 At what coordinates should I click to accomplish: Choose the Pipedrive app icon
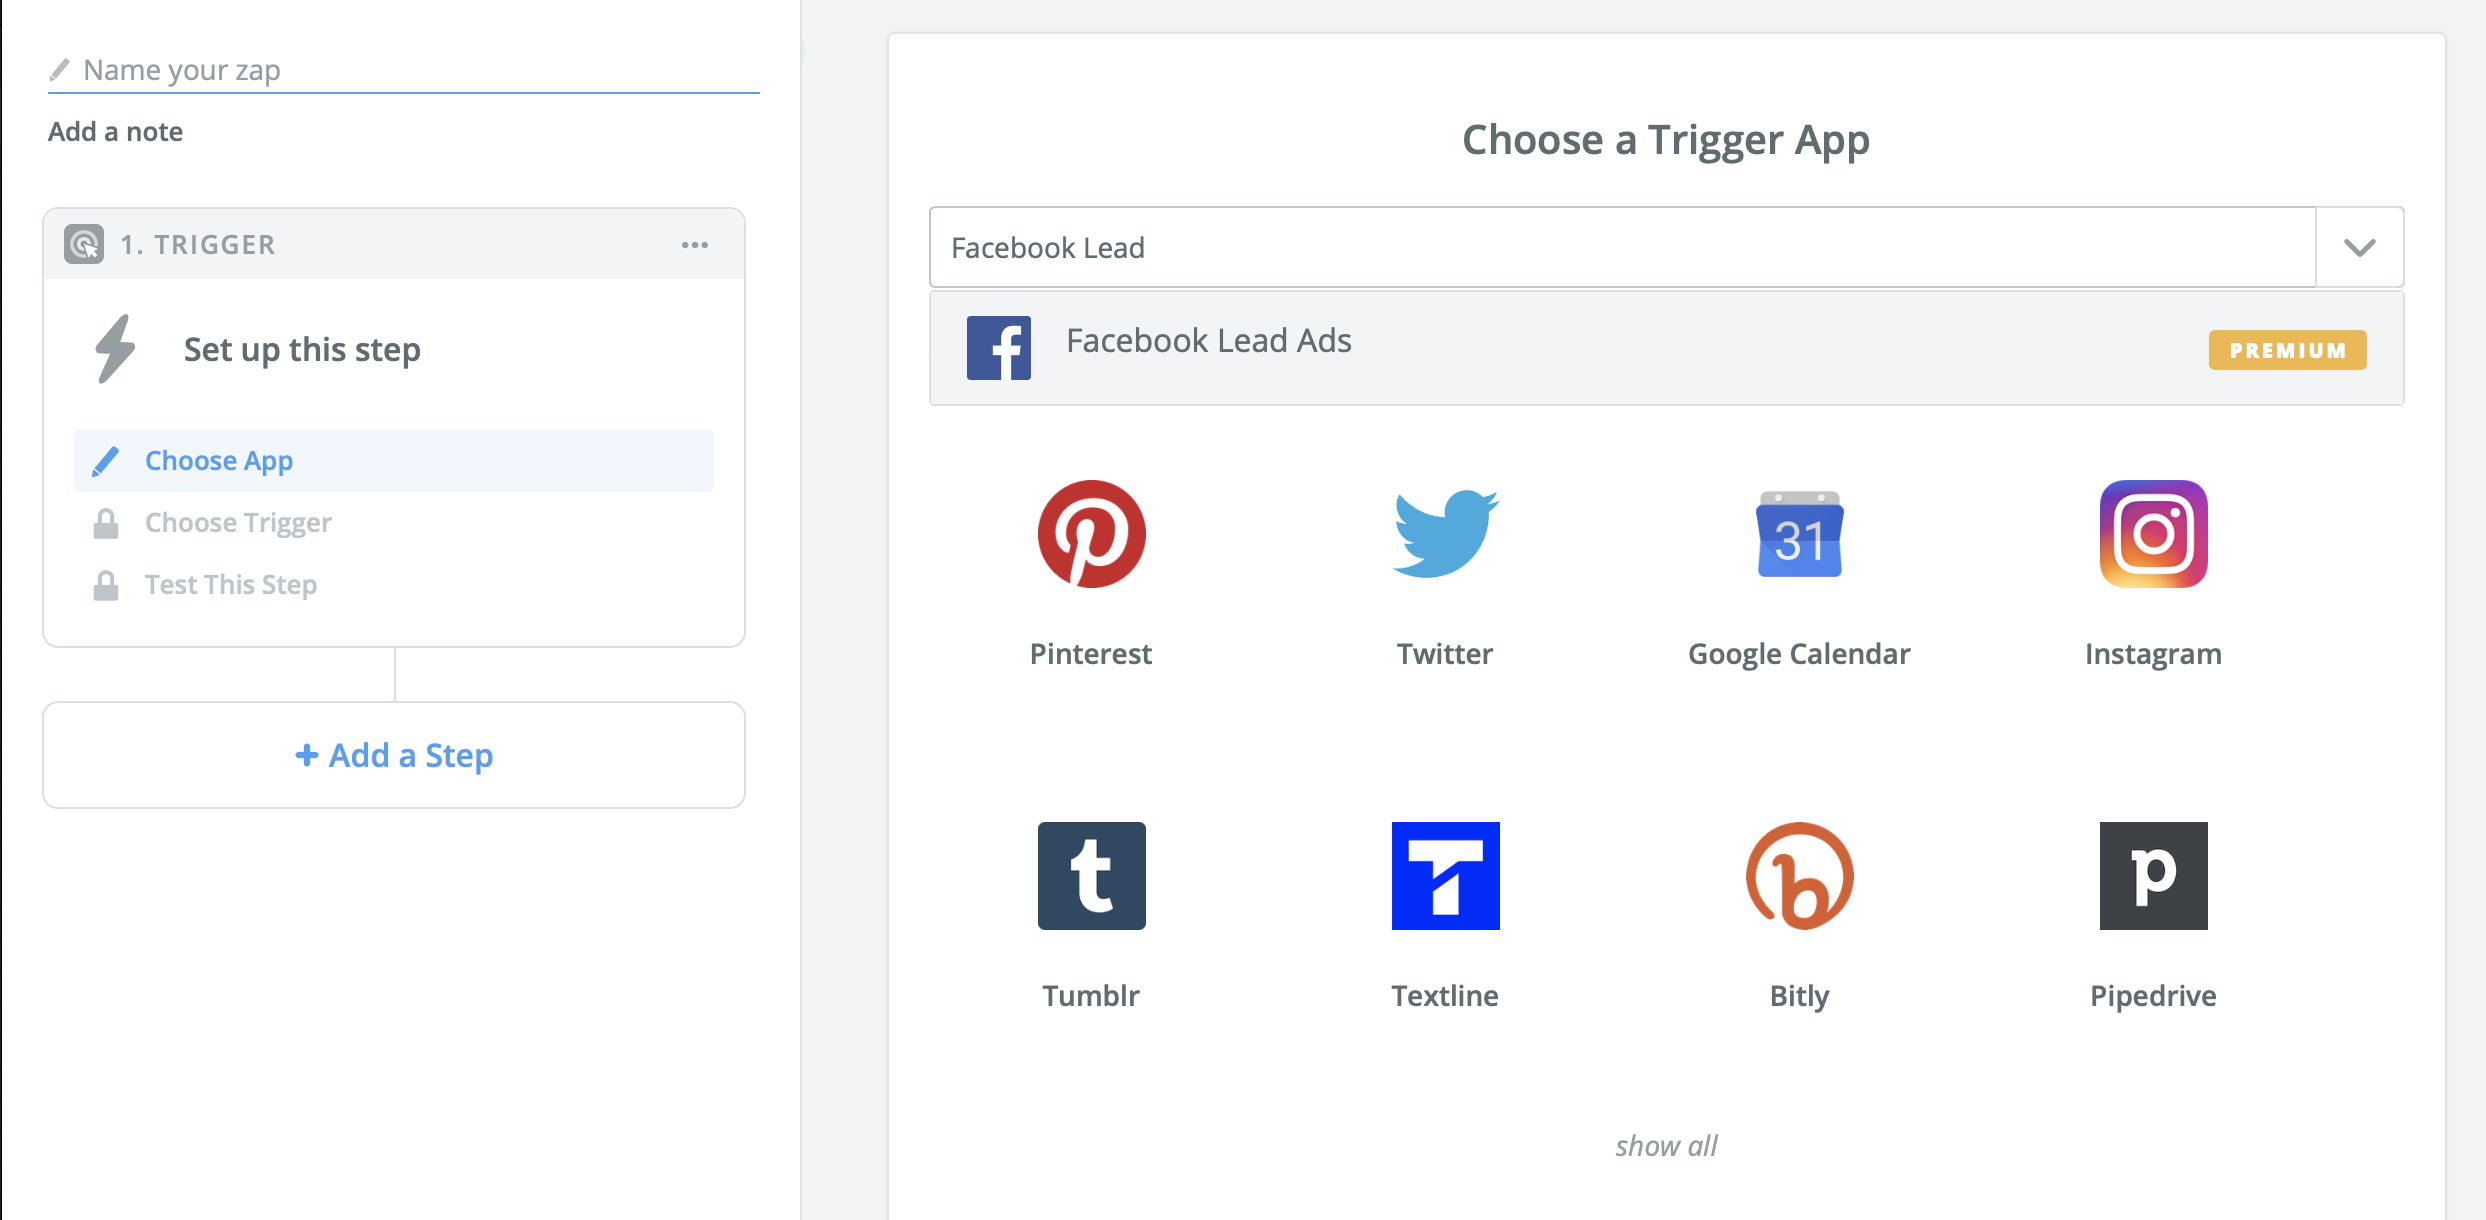[x=2153, y=876]
